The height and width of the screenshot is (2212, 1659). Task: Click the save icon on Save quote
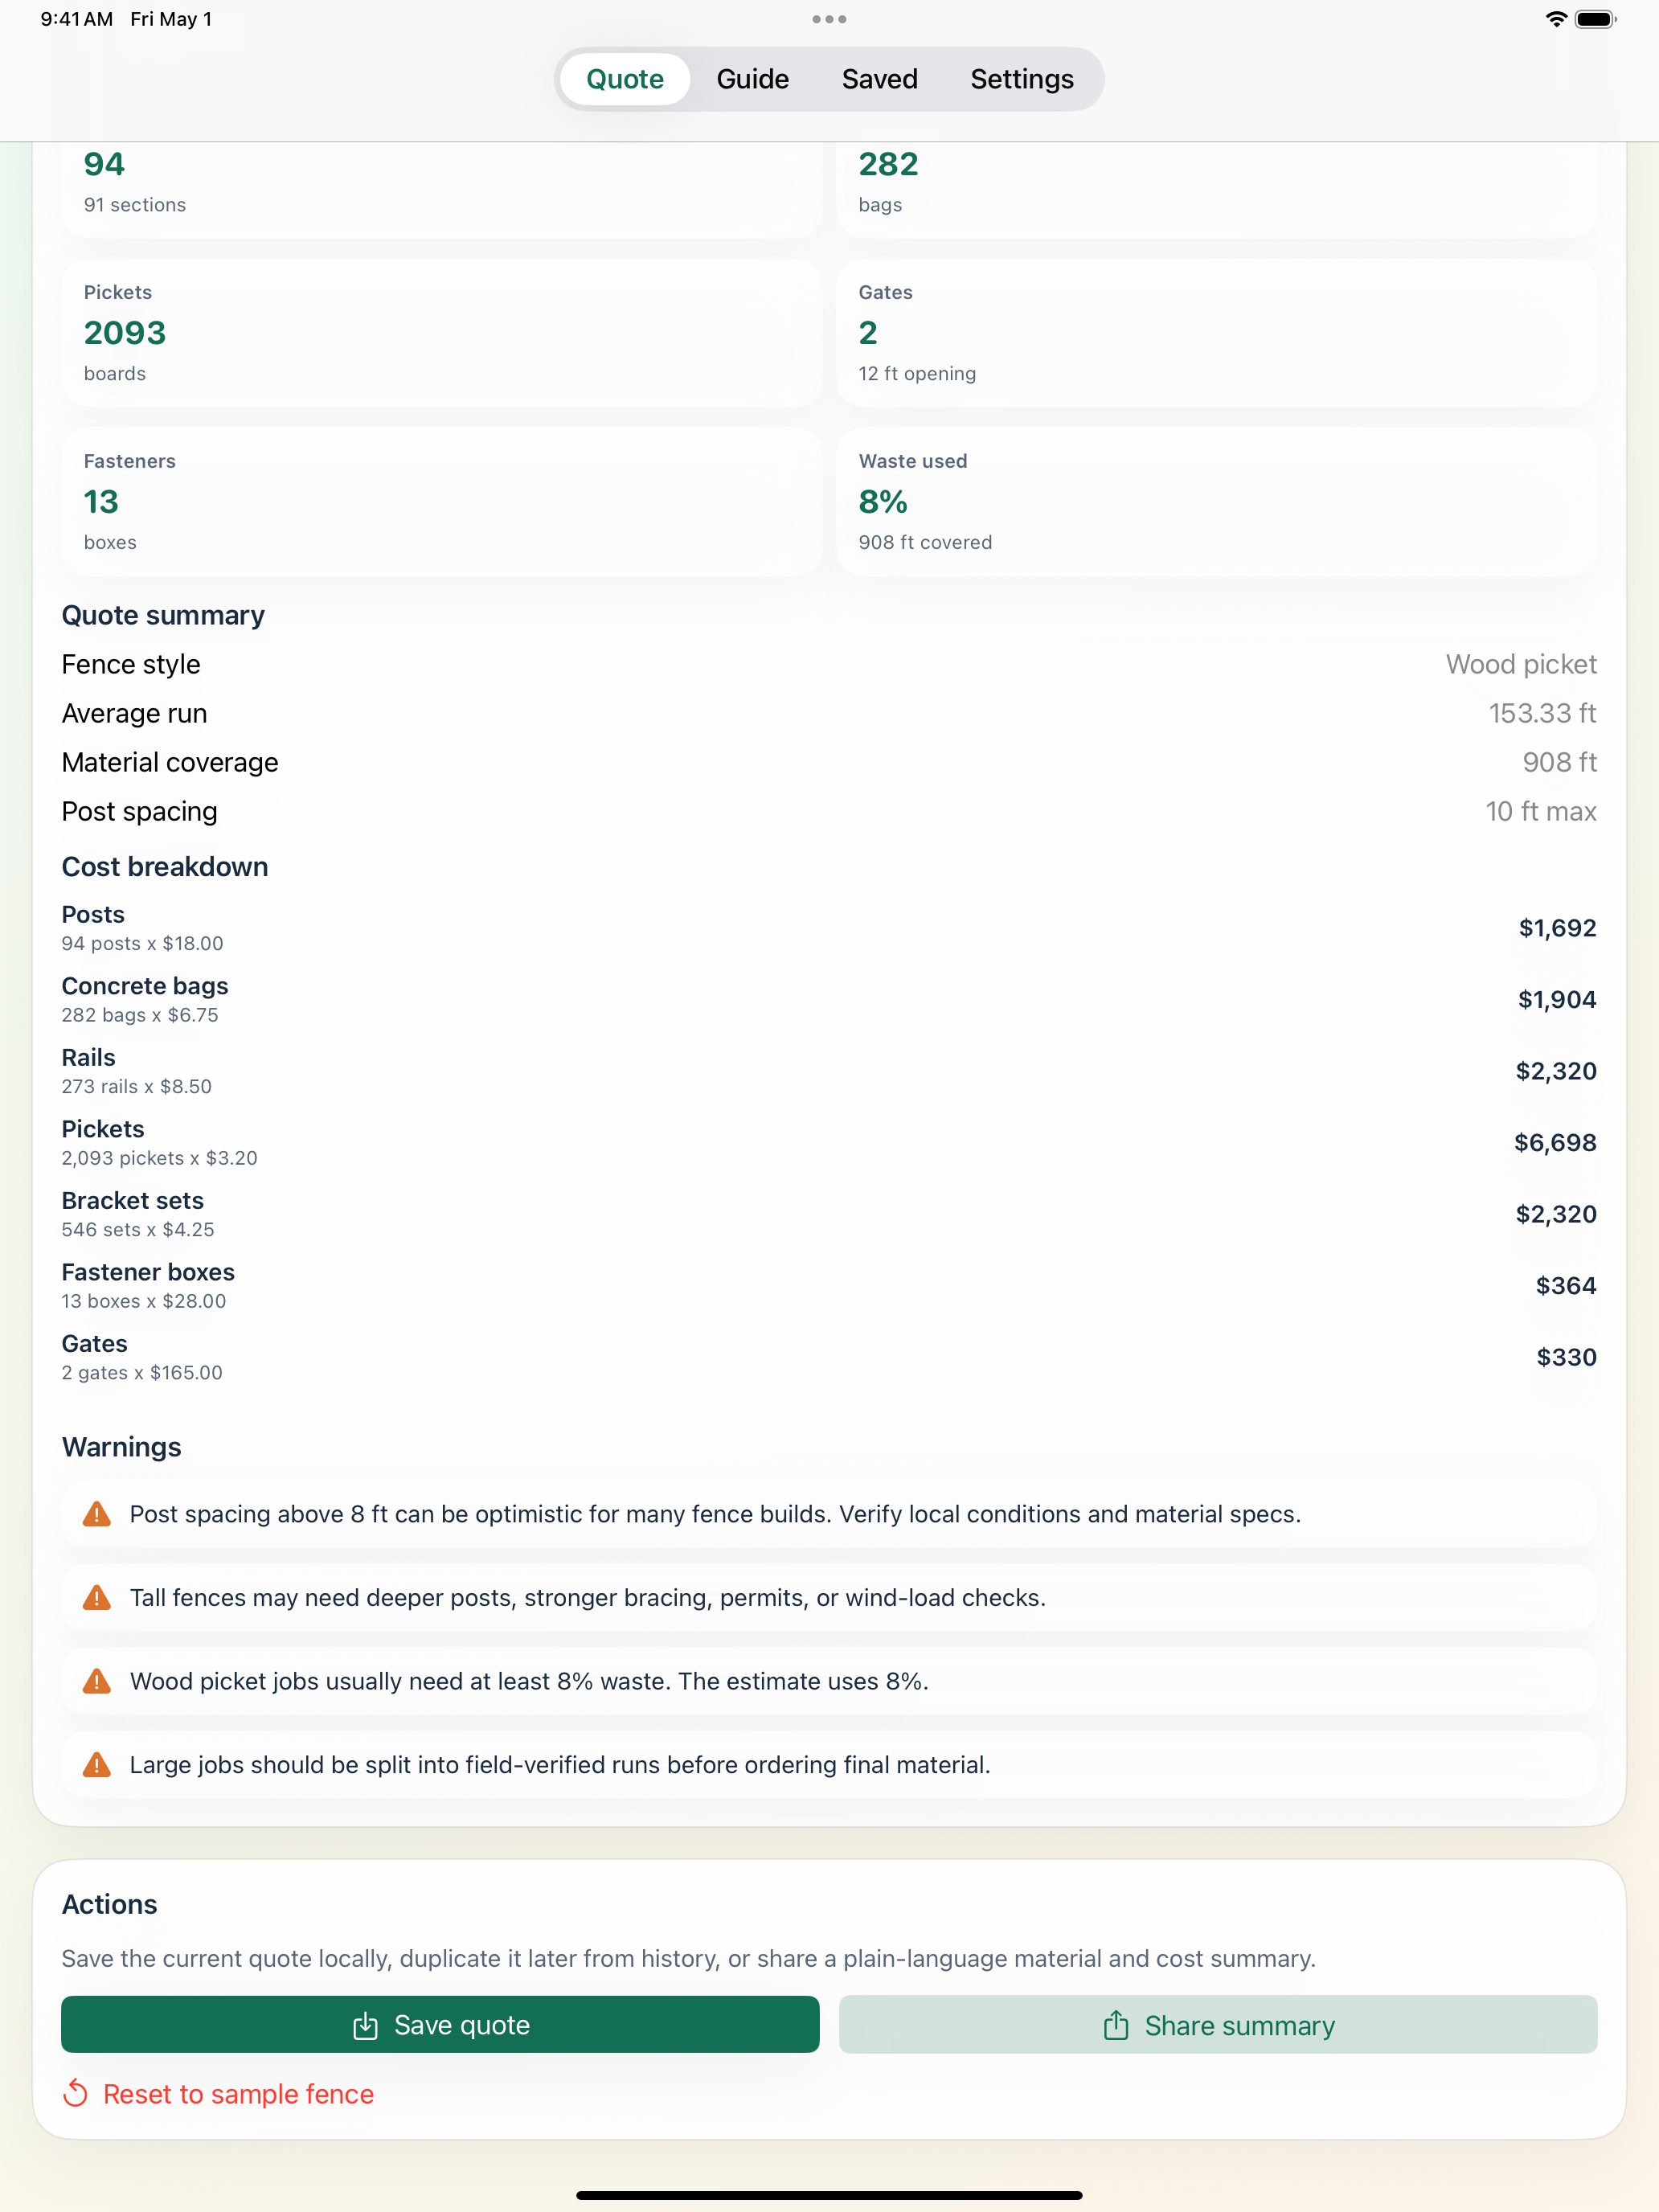[x=365, y=2025]
